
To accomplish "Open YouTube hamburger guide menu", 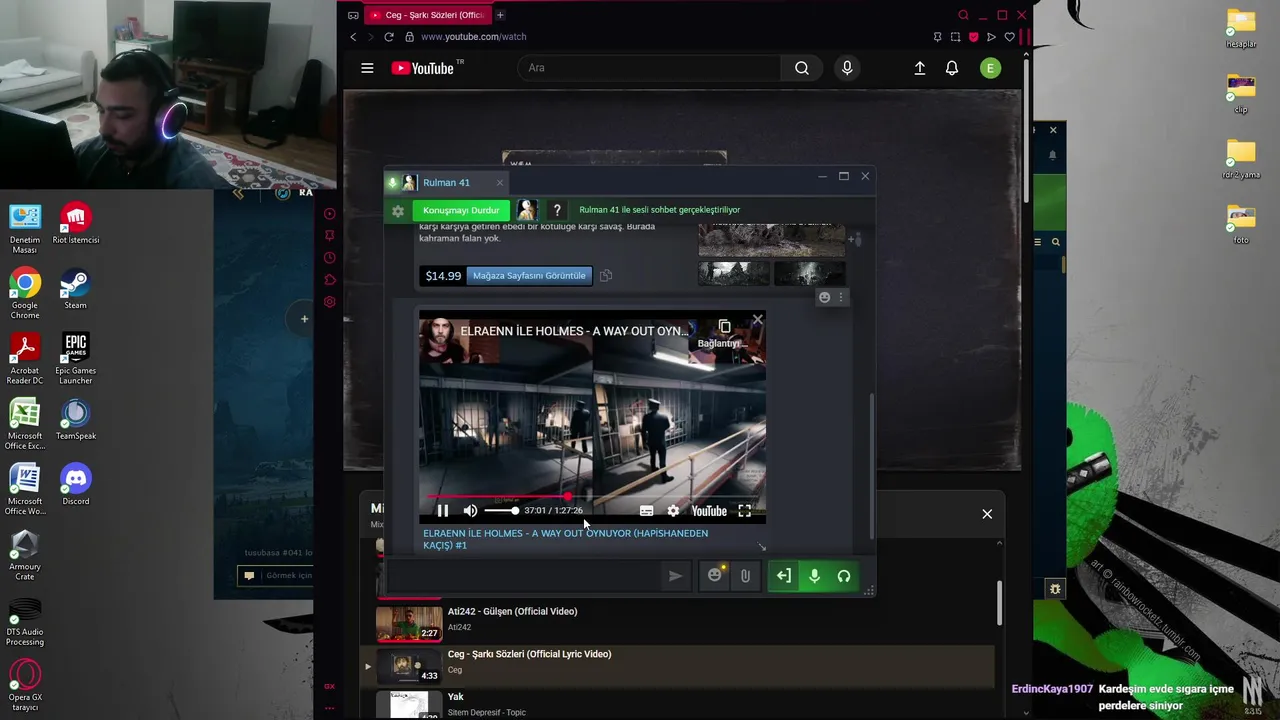I will pos(367,68).
